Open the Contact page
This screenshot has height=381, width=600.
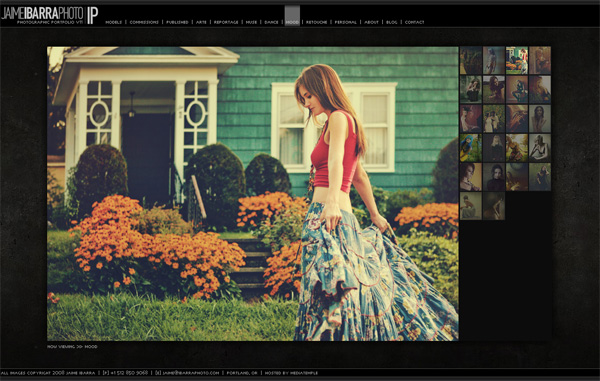pyautogui.click(x=414, y=22)
